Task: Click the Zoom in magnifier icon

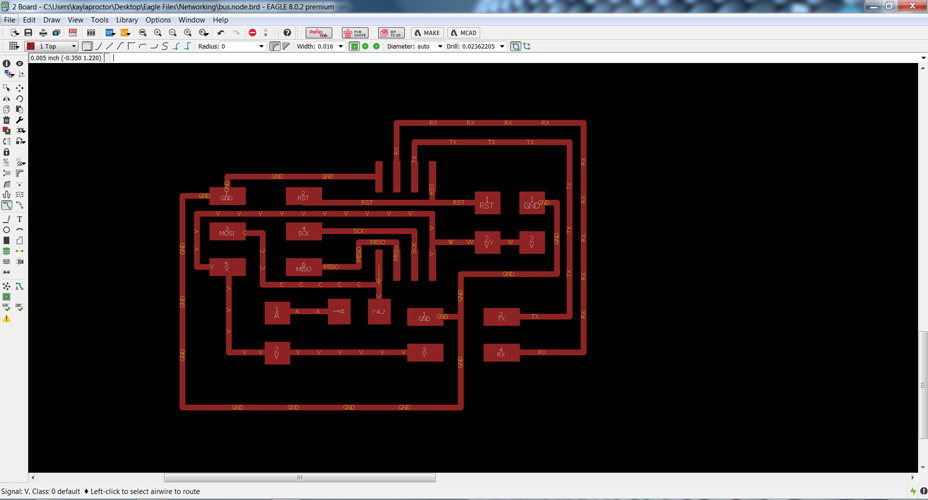Action: pyautogui.click(x=157, y=33)
